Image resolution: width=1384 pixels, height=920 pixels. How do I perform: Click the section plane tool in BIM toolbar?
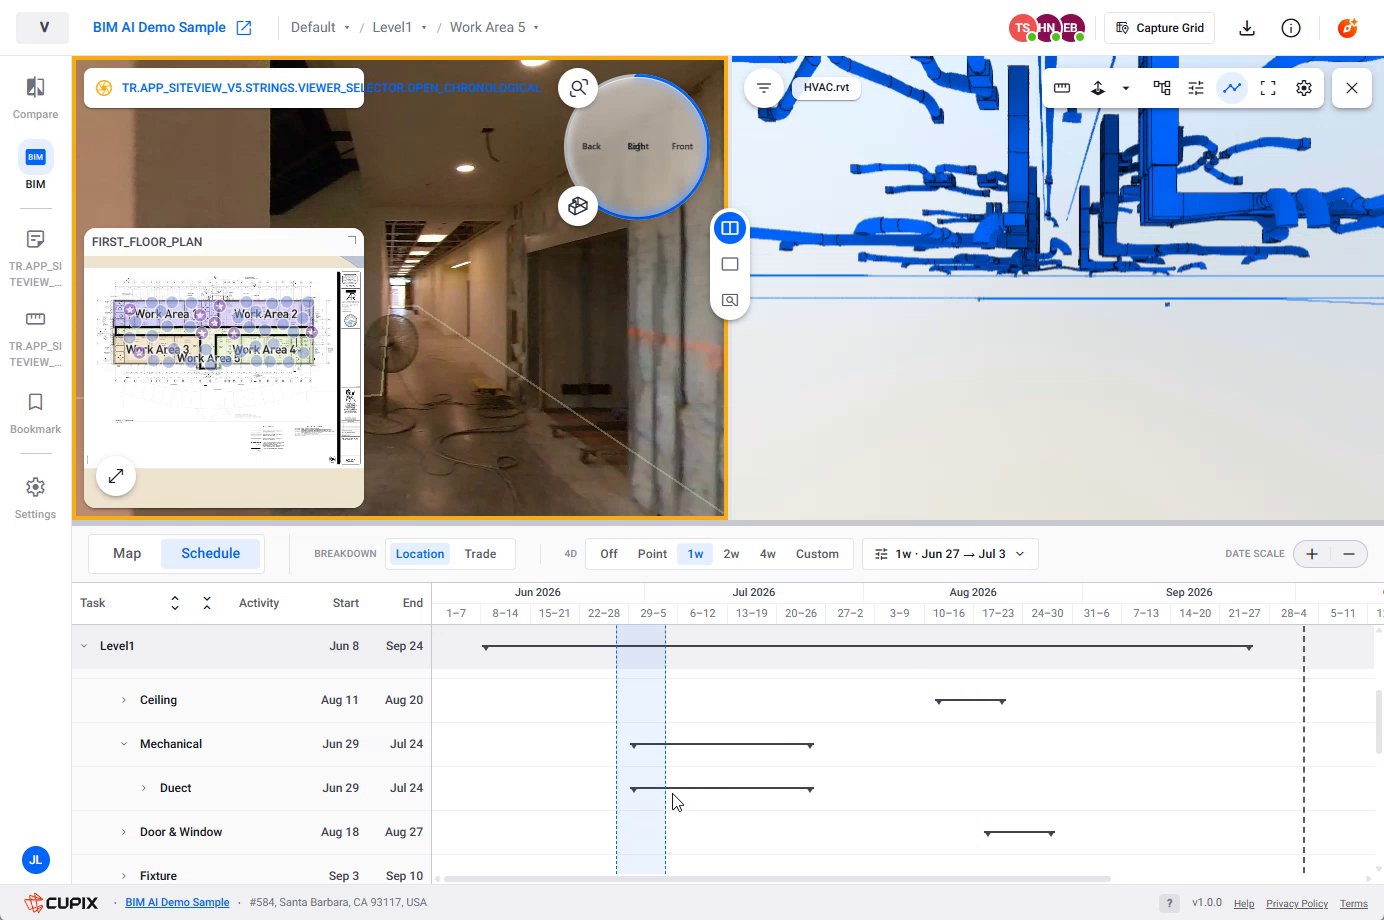pos(1098,88)
